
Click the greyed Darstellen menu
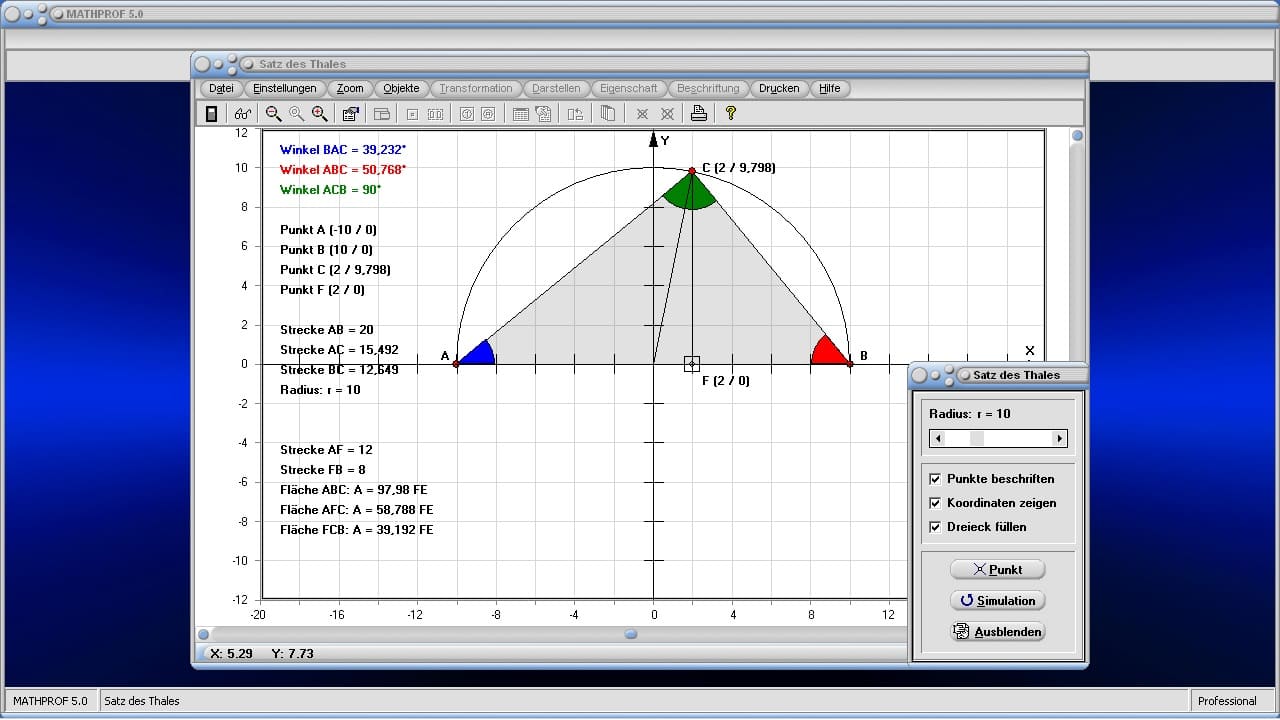click(556, 88)
